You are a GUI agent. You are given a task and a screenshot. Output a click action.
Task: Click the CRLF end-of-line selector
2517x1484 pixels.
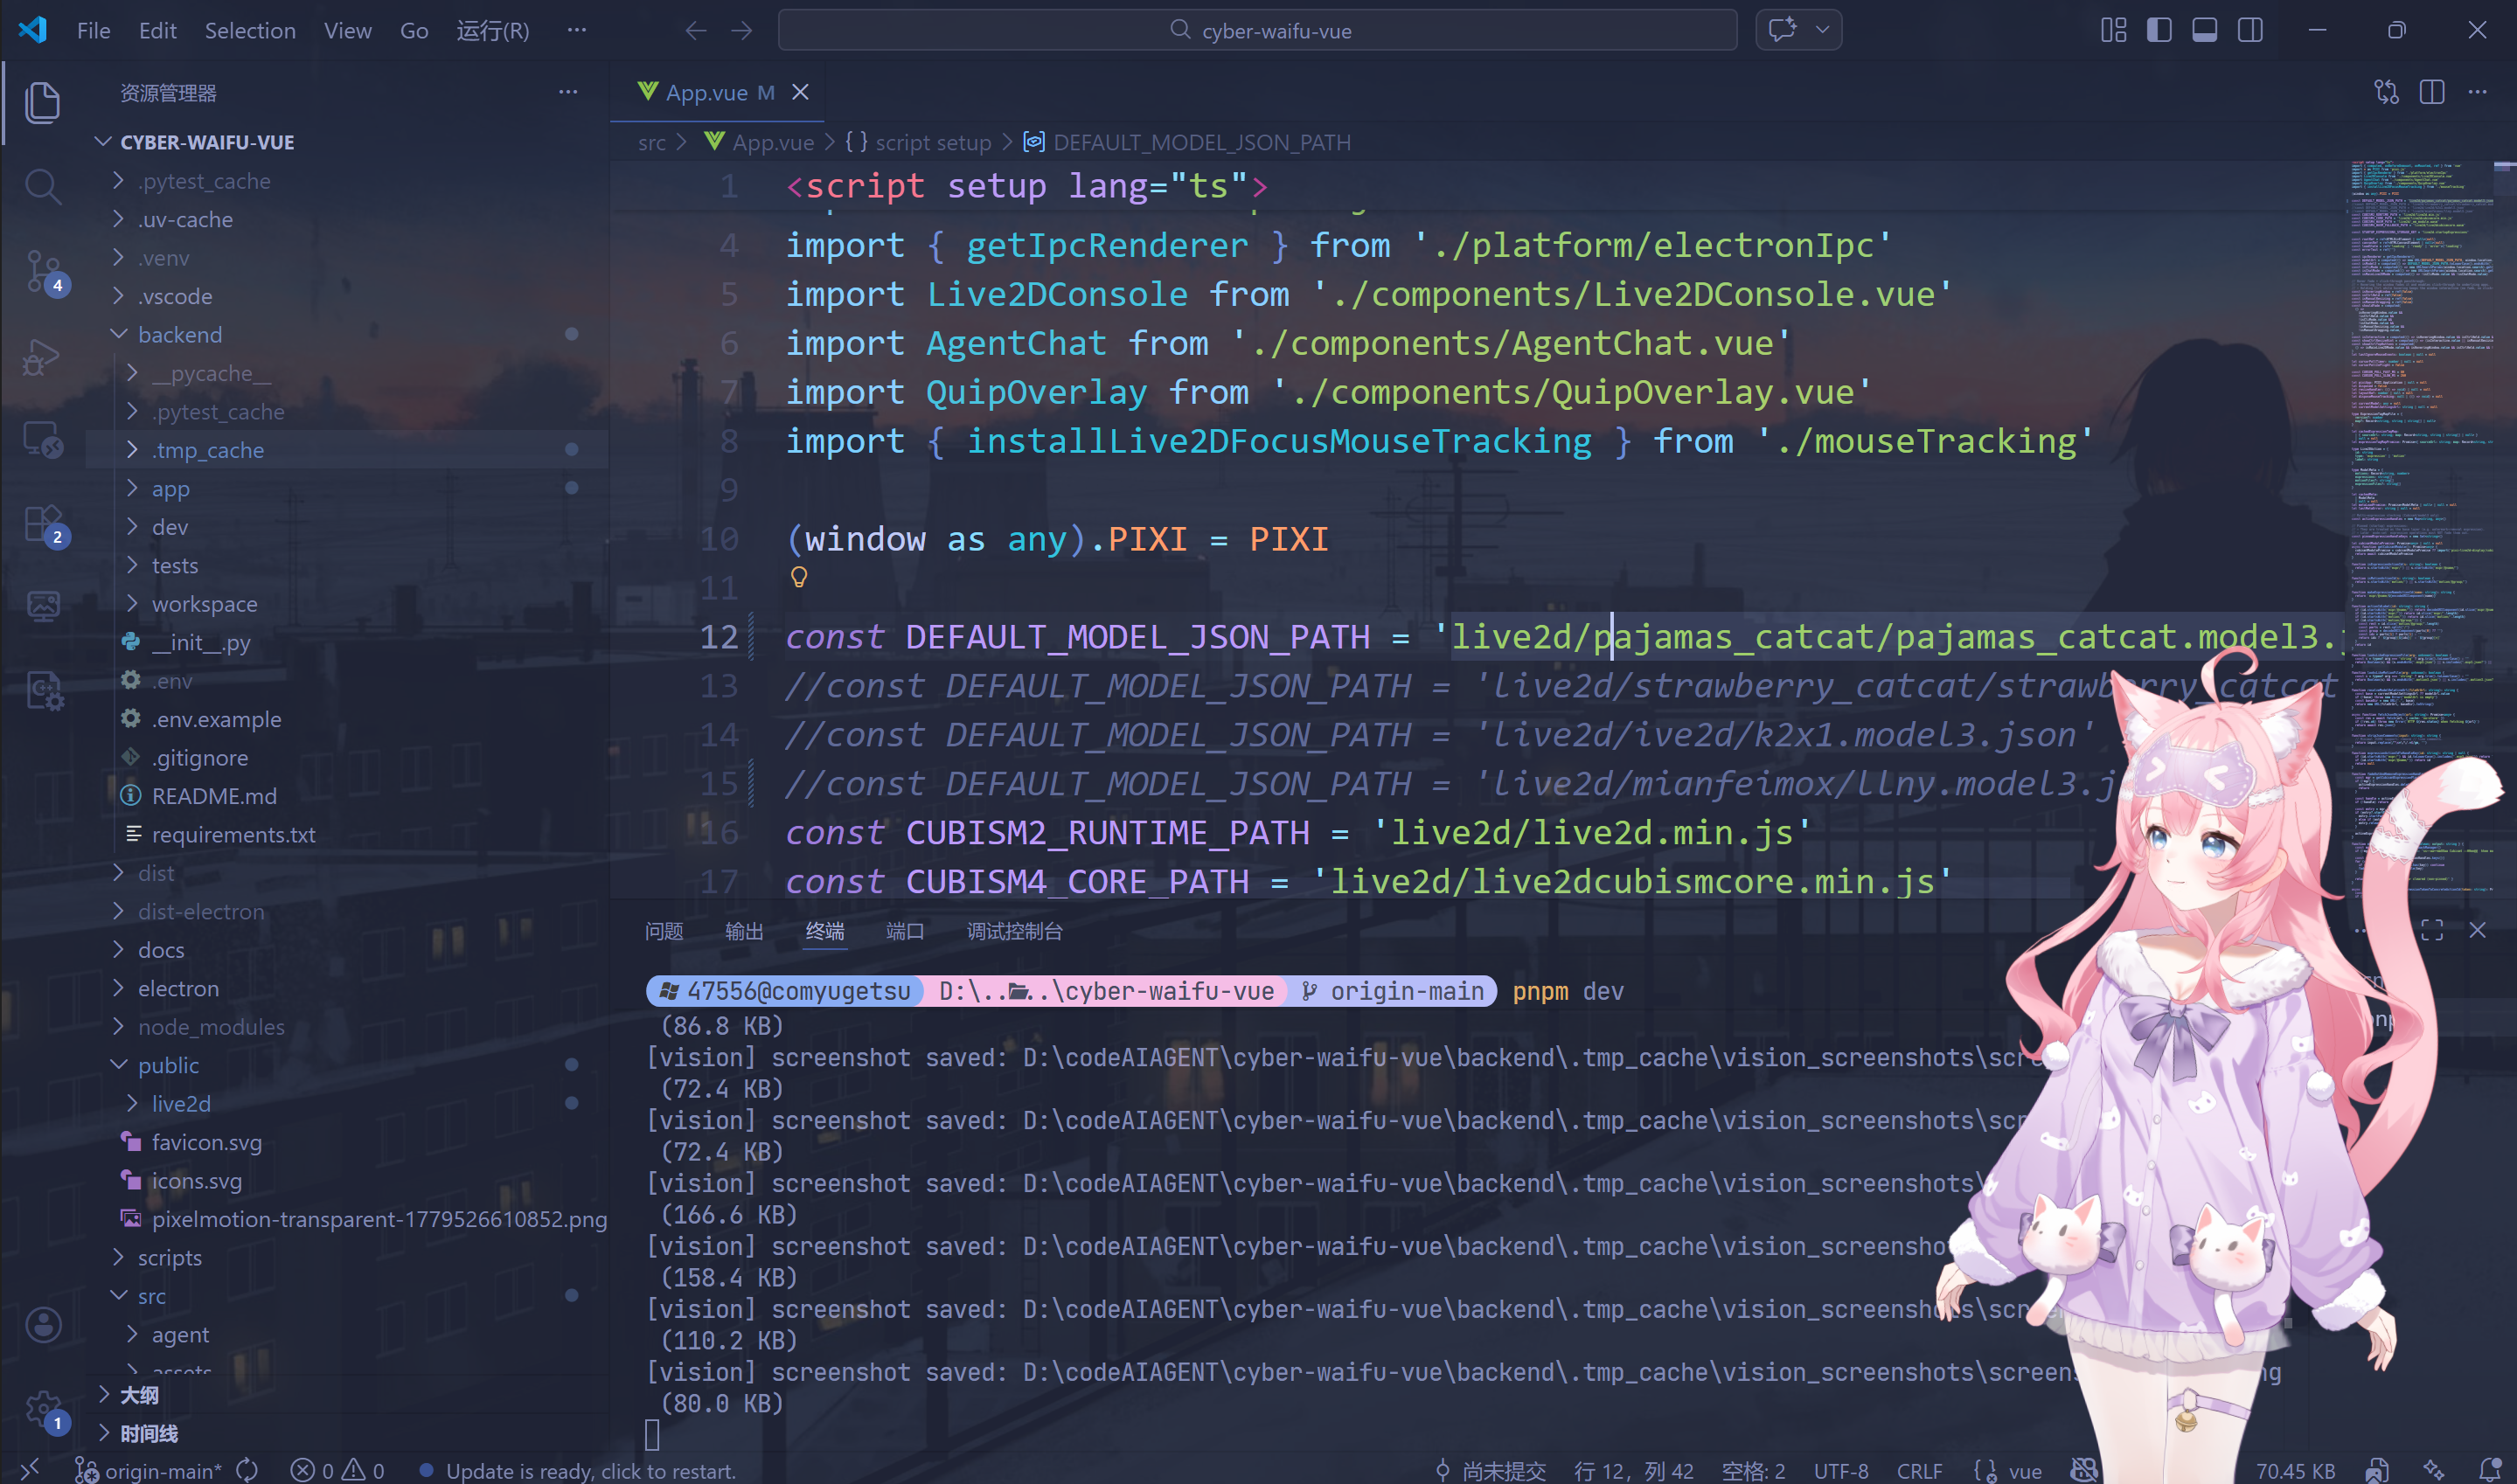[x=1919, y=1470]
